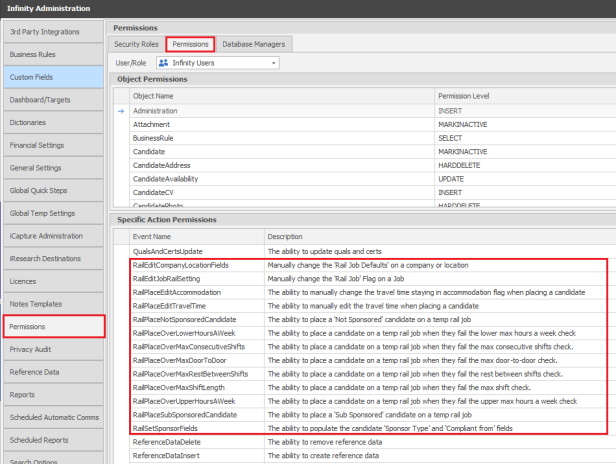The image size is (616, 464).
Task: Select the CandidateAvailability object row
Action: click(x=365, y=179)
